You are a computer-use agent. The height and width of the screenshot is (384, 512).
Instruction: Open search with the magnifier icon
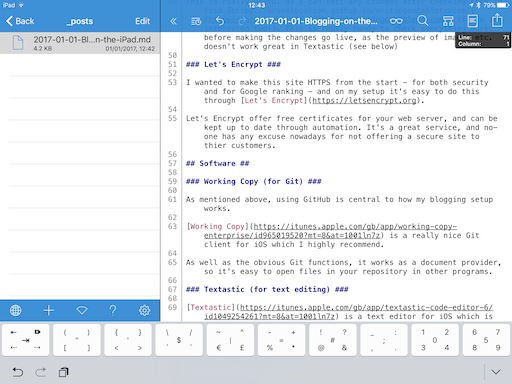click(x=422, y=21)
